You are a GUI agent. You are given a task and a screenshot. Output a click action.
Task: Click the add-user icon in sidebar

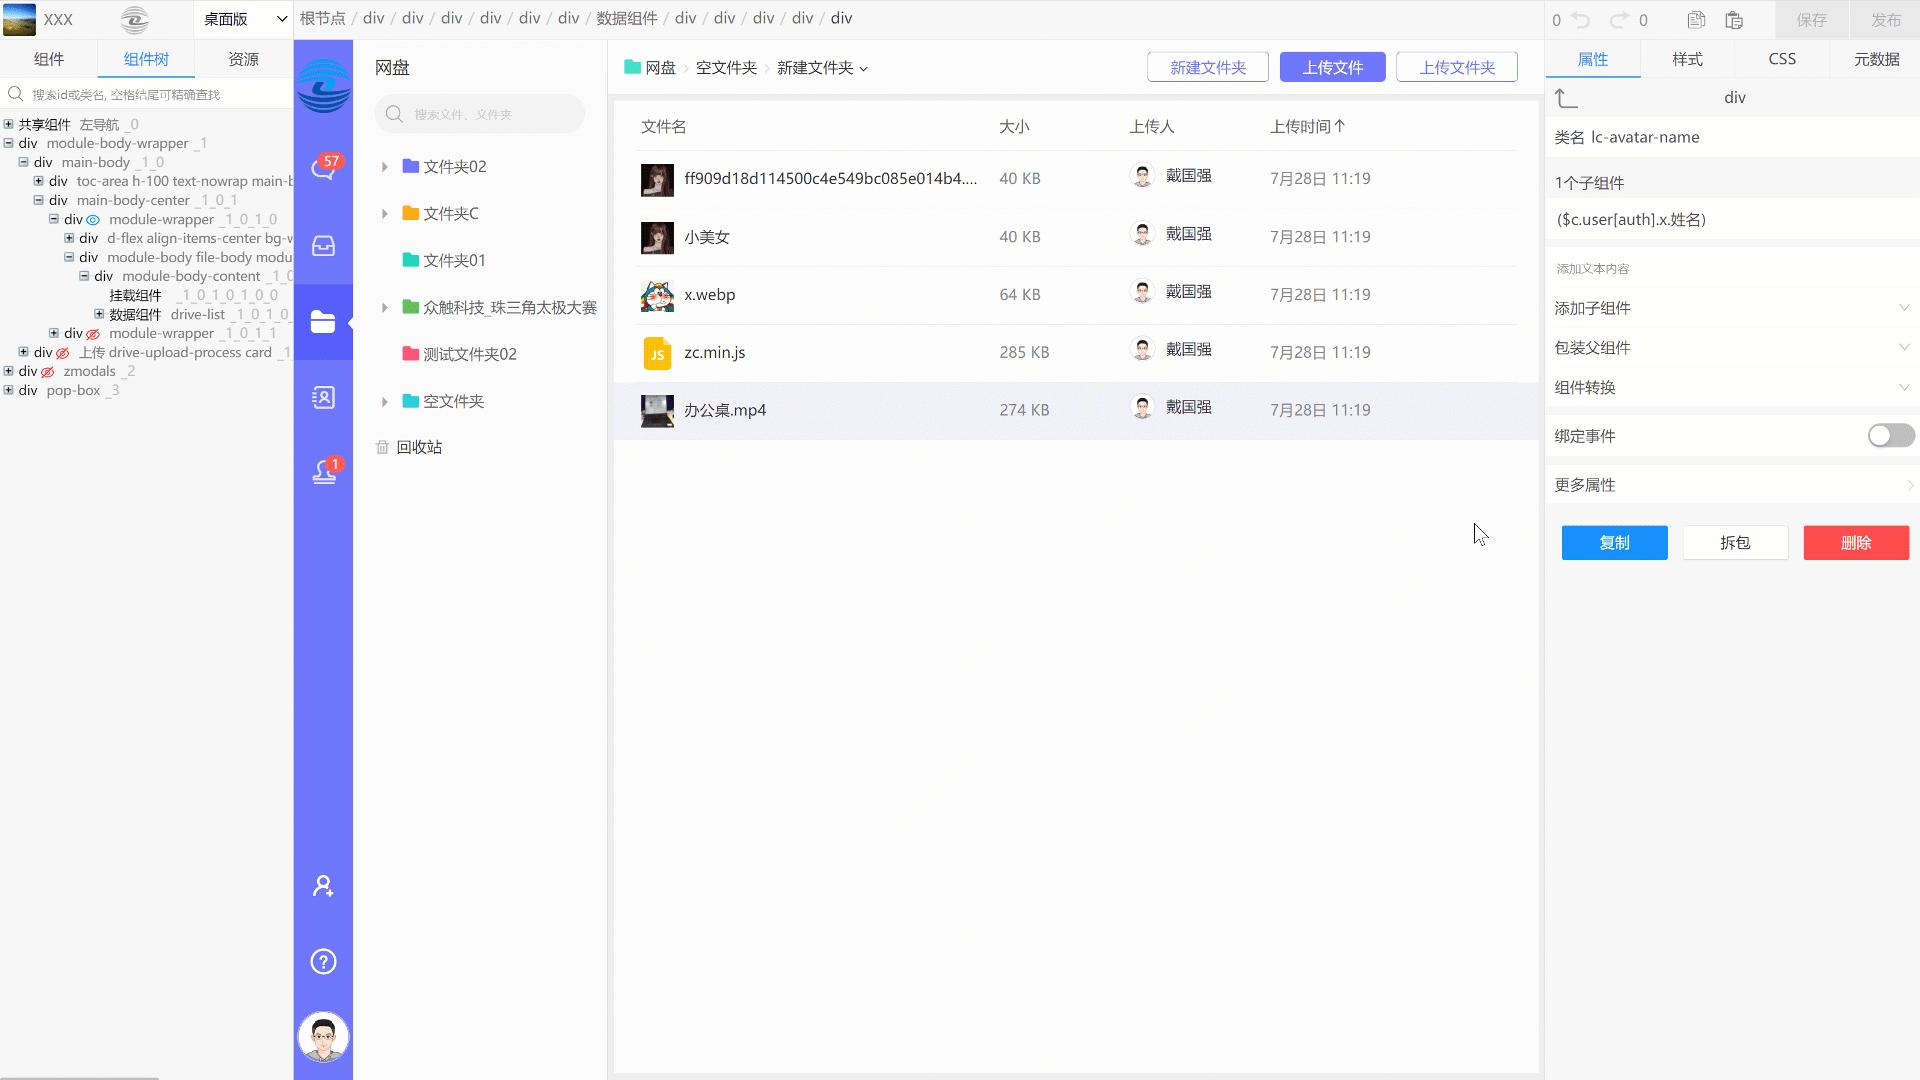coord(323,886)
